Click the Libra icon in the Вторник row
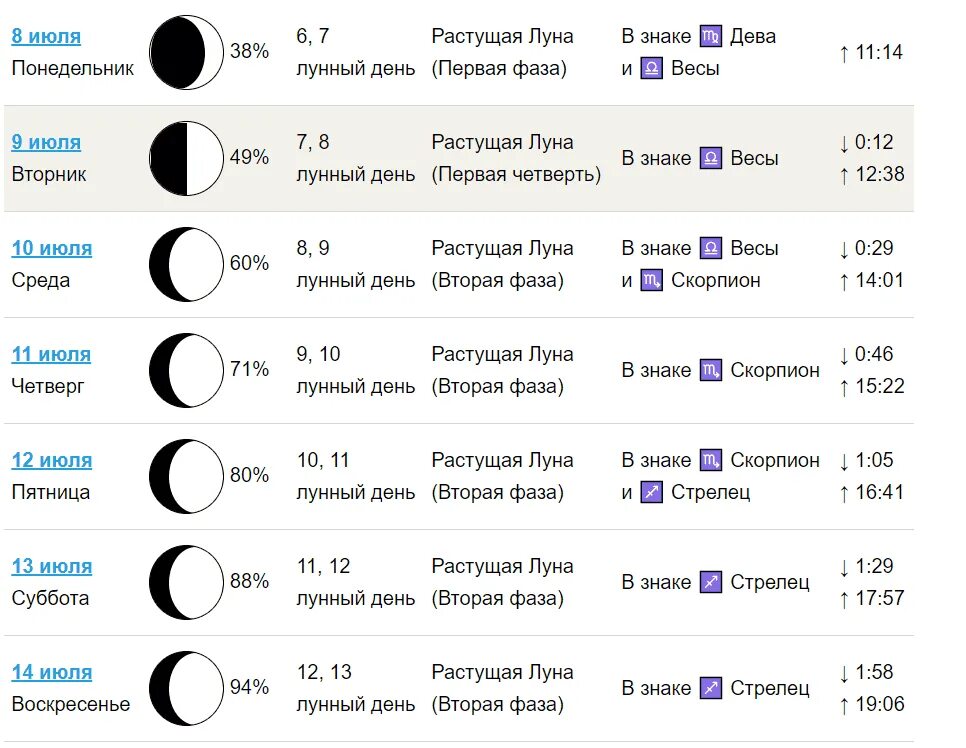 click(x=711, y=158)
